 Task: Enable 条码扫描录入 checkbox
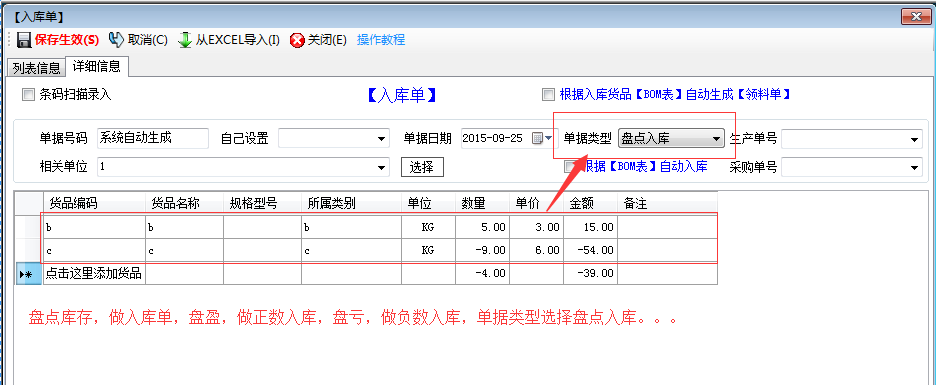[x=27, y=94]
